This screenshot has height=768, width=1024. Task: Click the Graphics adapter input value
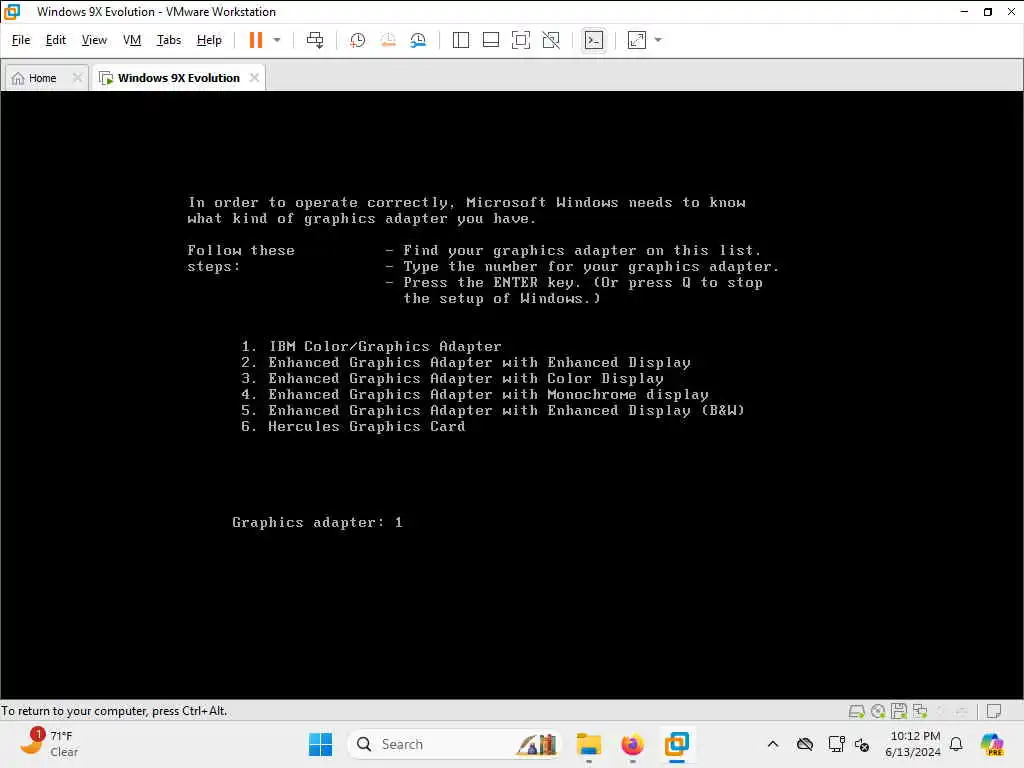click(x=398, y=522)
